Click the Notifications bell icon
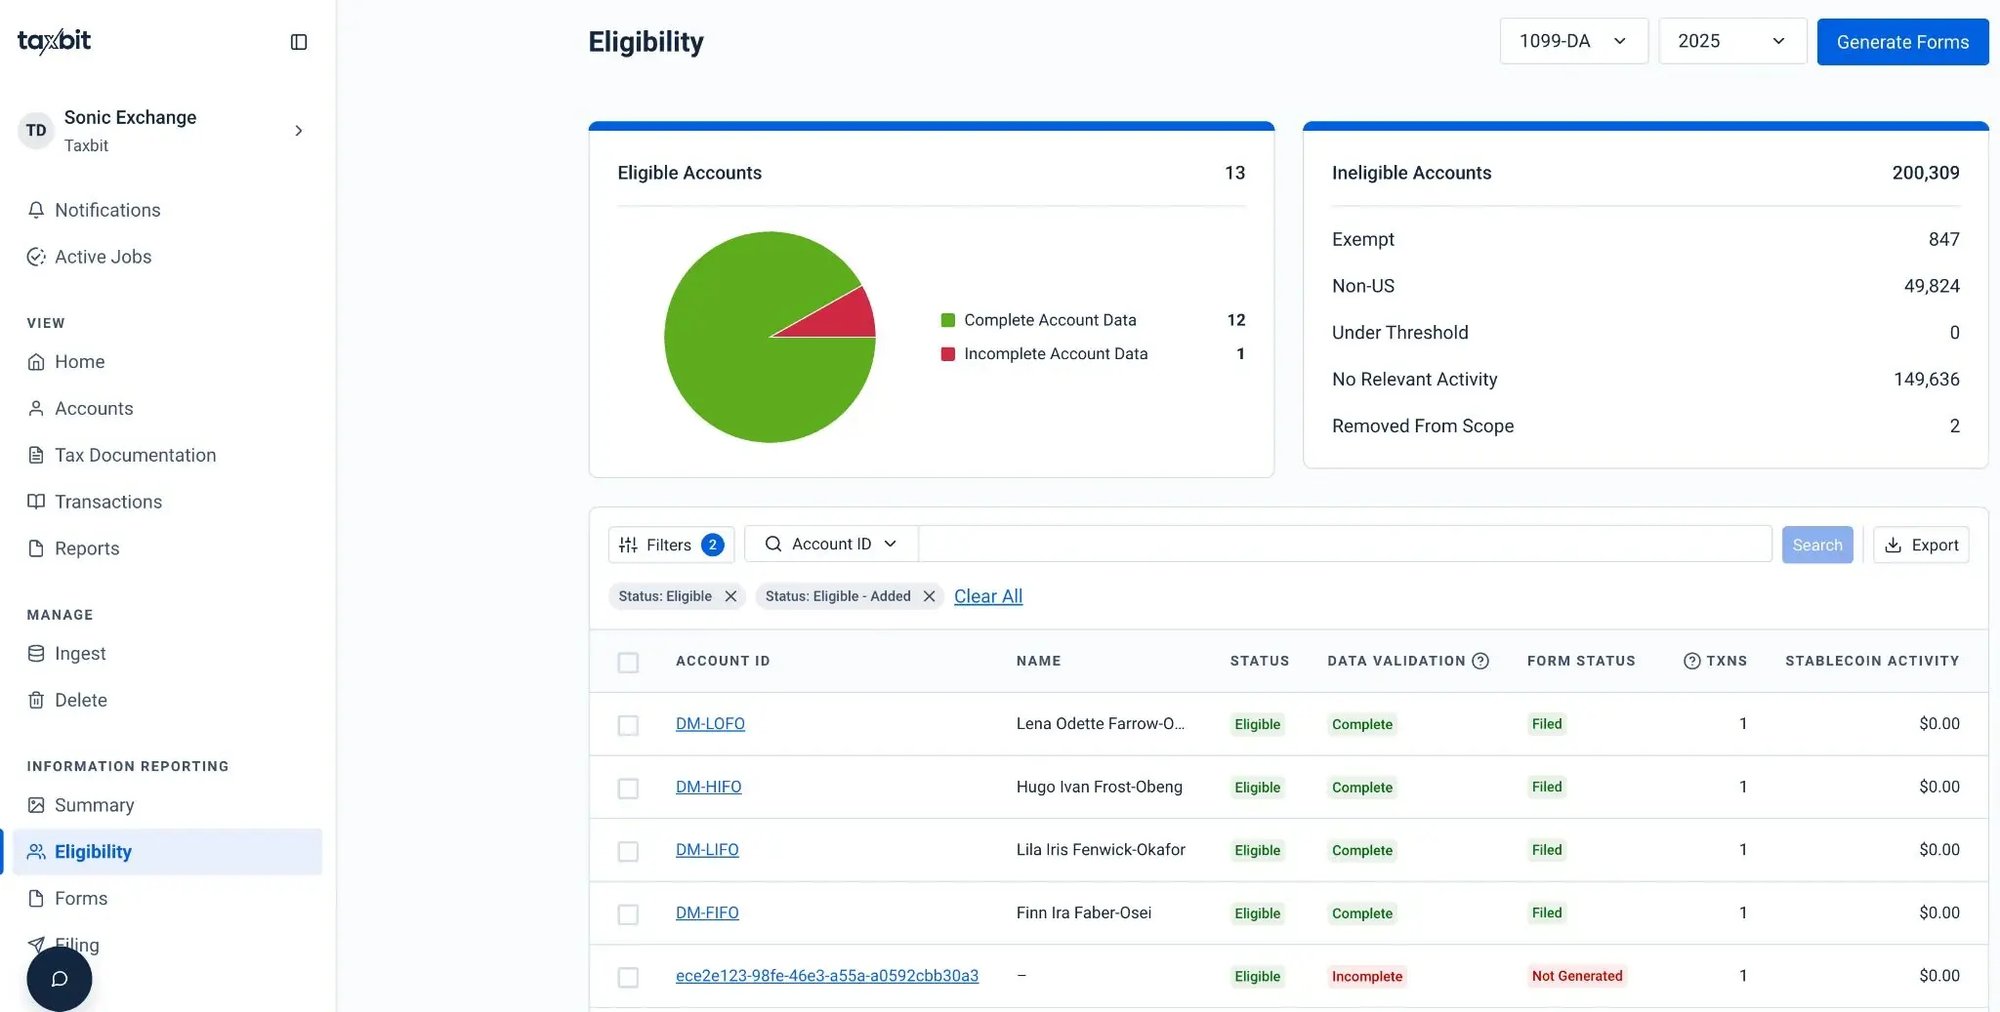The height and width of the screenshot is (1012, 2000). pyautogui.click(x=36, y=210)
